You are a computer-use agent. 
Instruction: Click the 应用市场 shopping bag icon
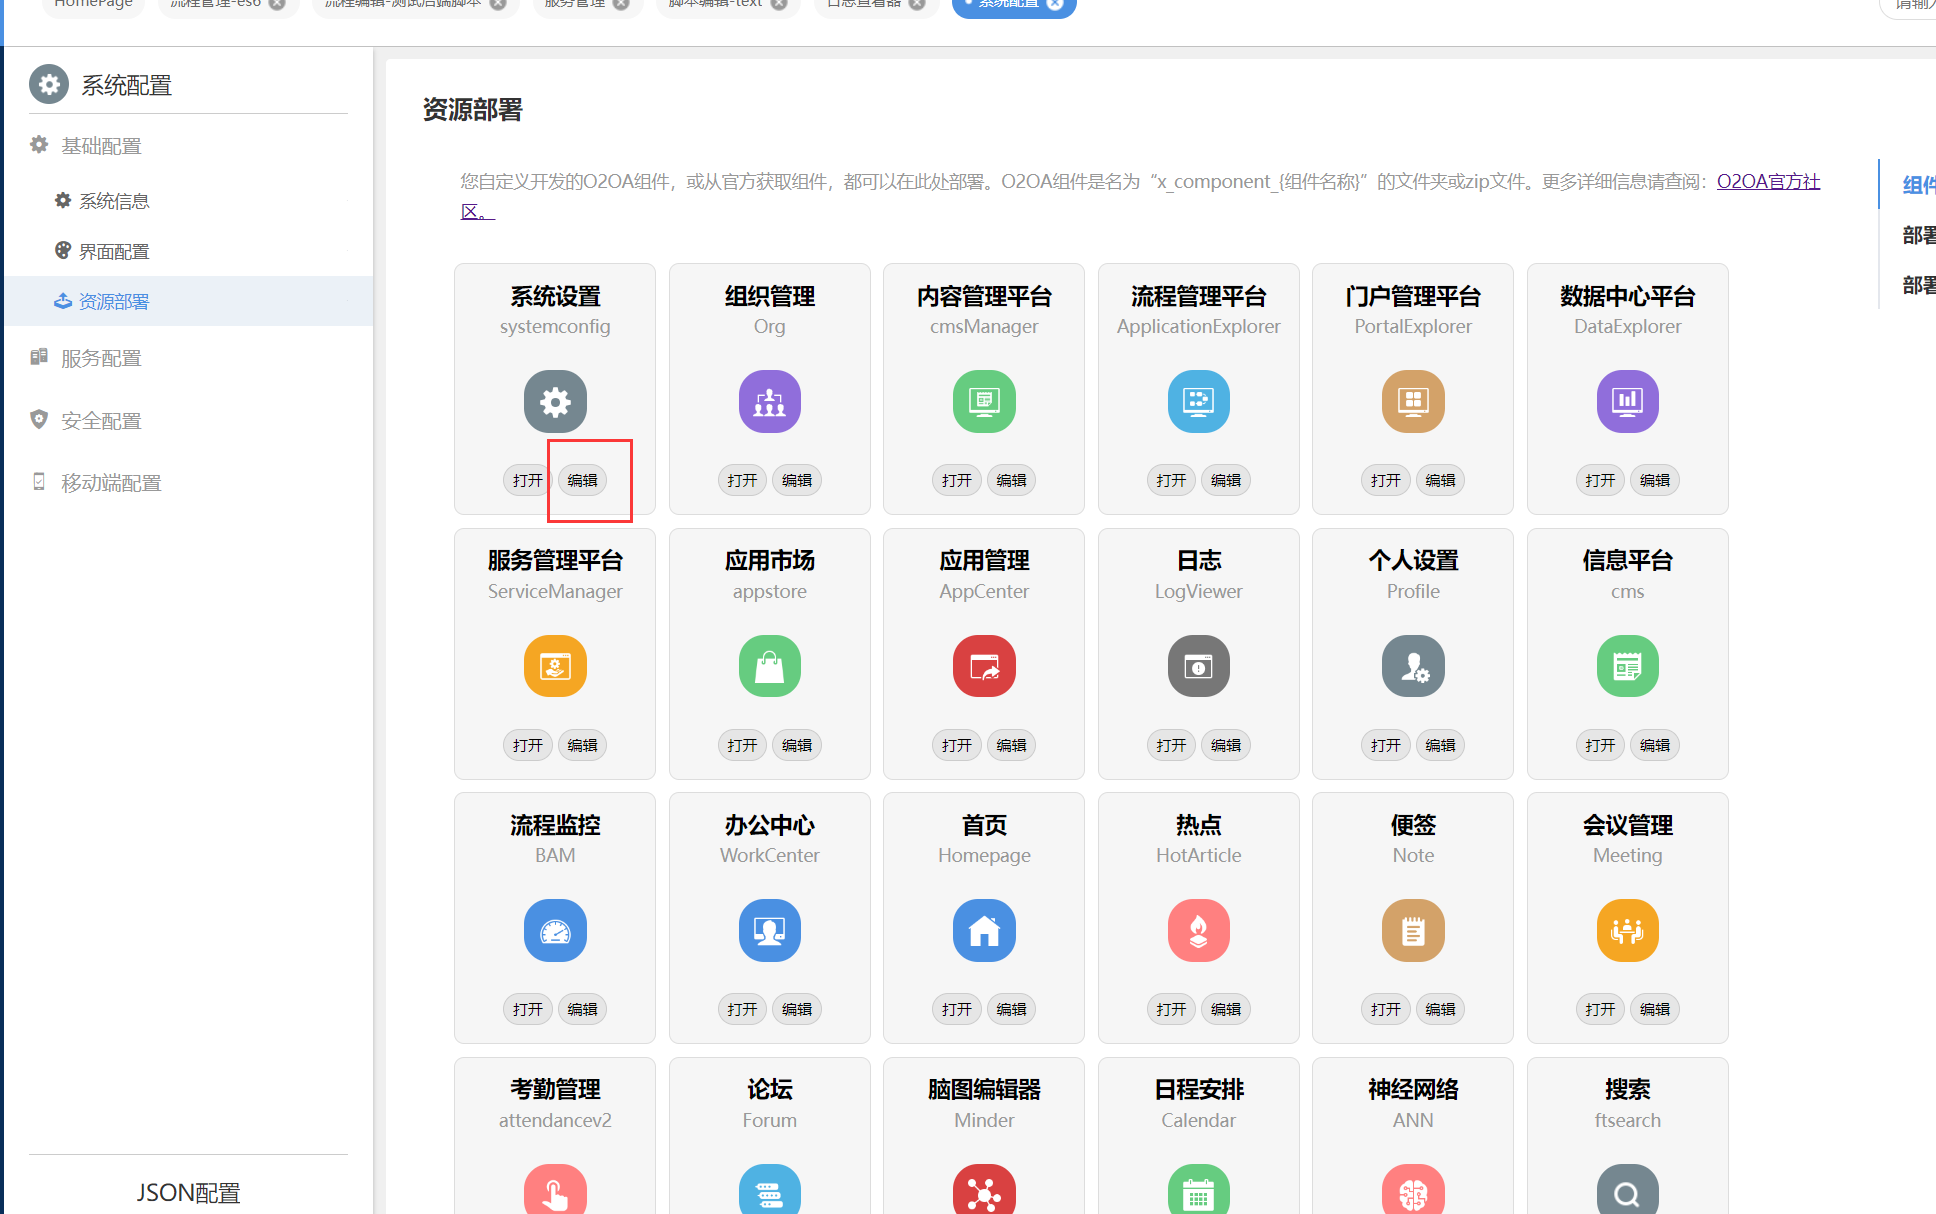pyautogui.click(x=769, y=666)
